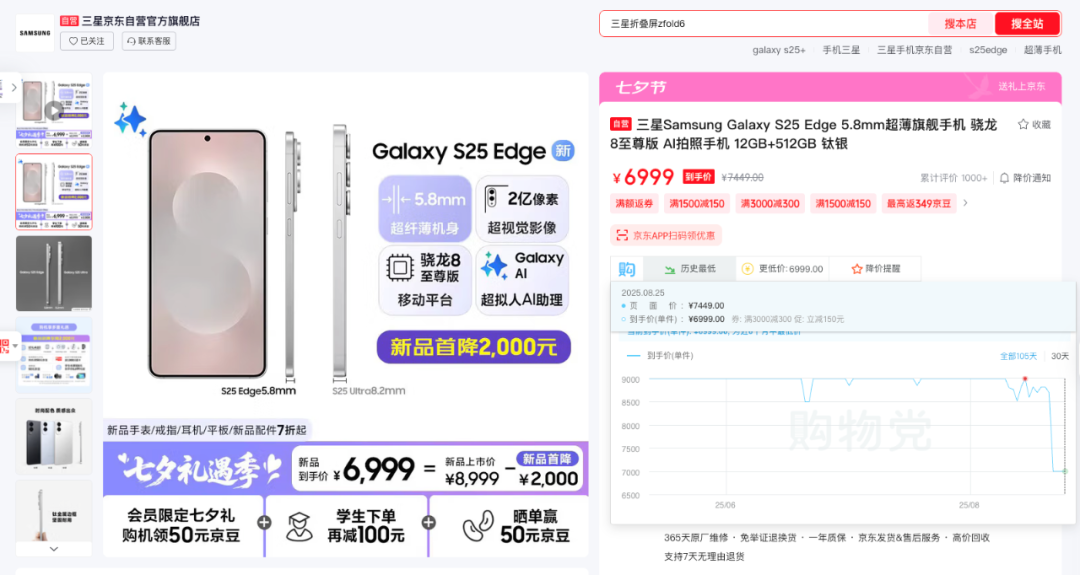This screenshot has width=1080, height=575.
Task: Click the 搜本店 search button
Action: coord(960,24)
